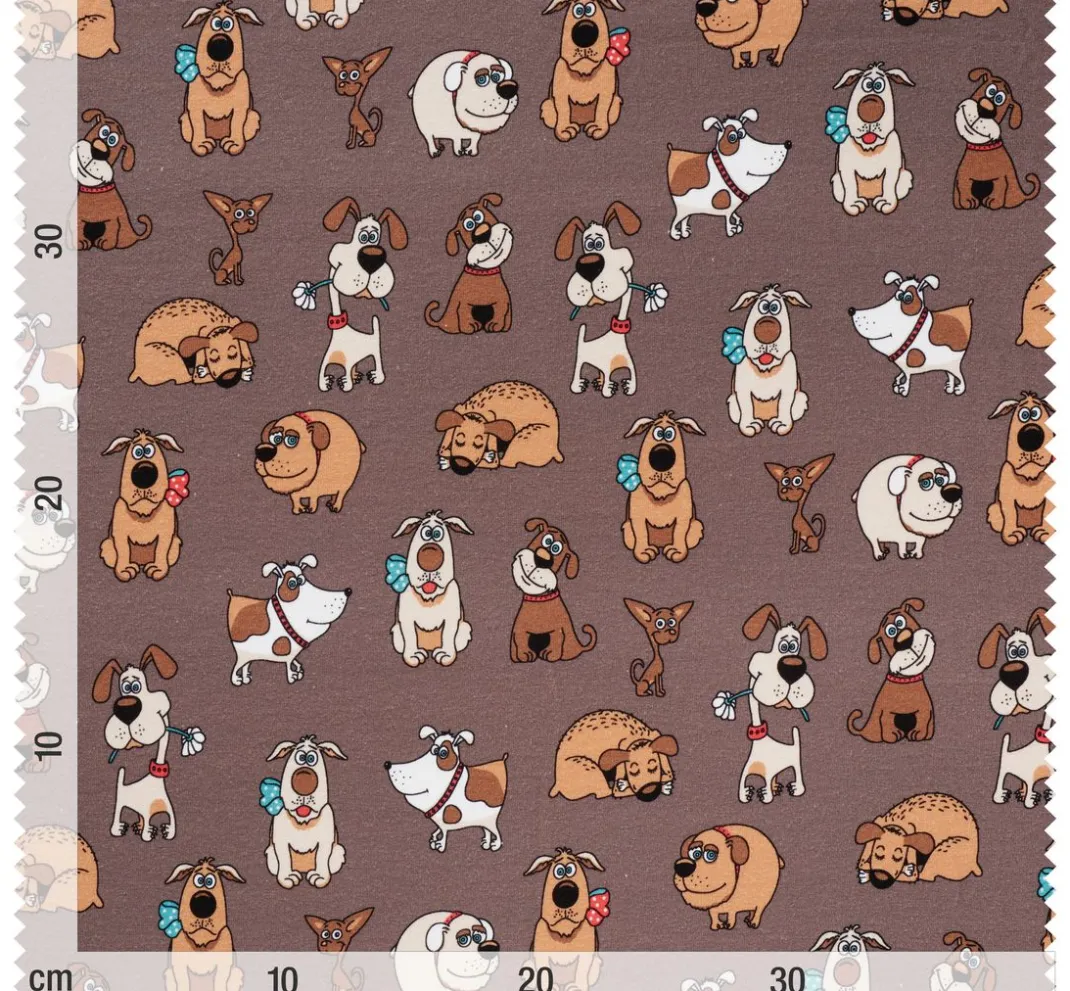The height and width of the screenshot is (991, 1070).
Task: Click the "20" mark on the vertical ruler
Action: 48,493
